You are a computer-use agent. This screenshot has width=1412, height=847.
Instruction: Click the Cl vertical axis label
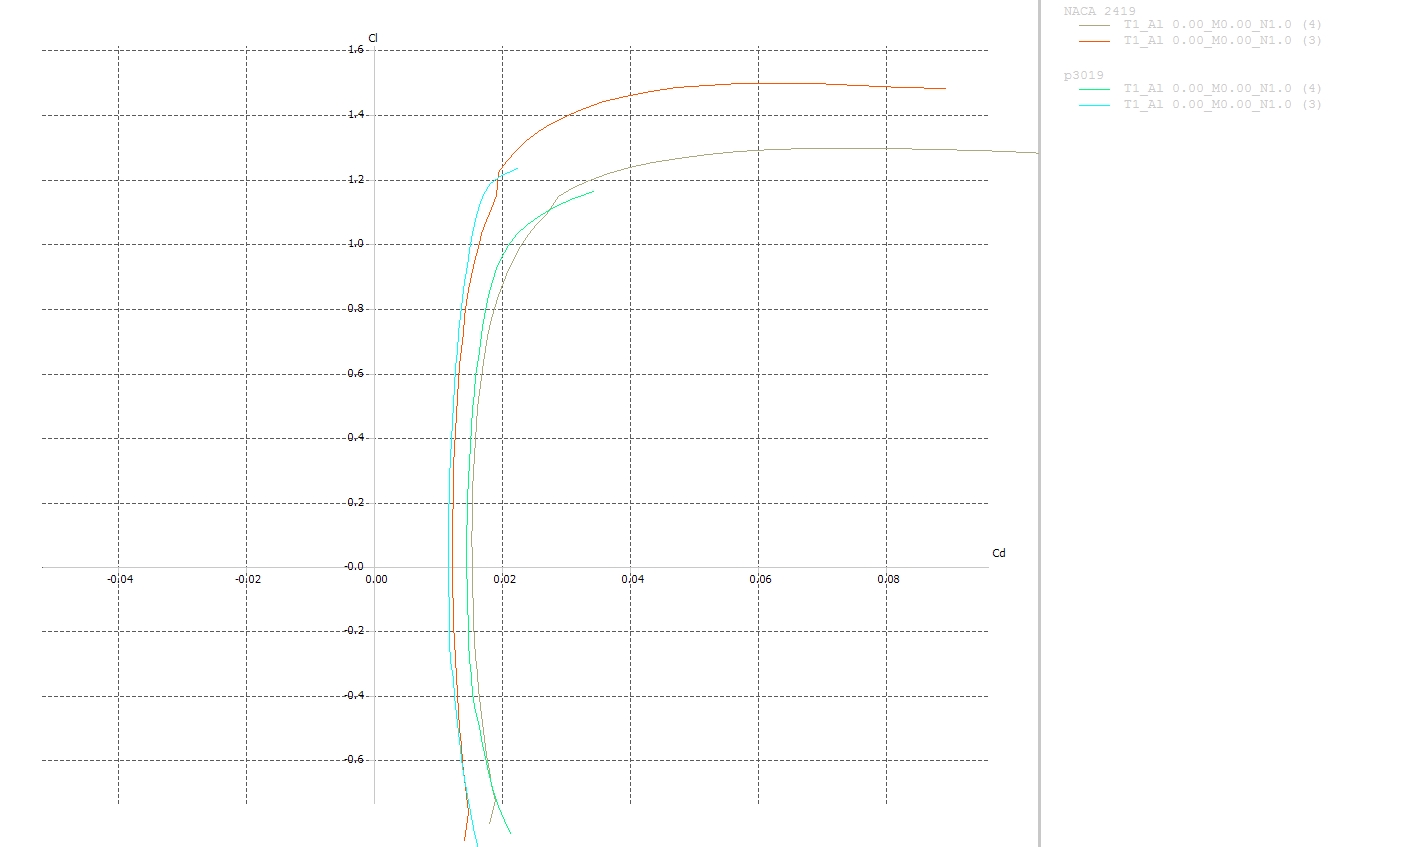coord(373,38)
